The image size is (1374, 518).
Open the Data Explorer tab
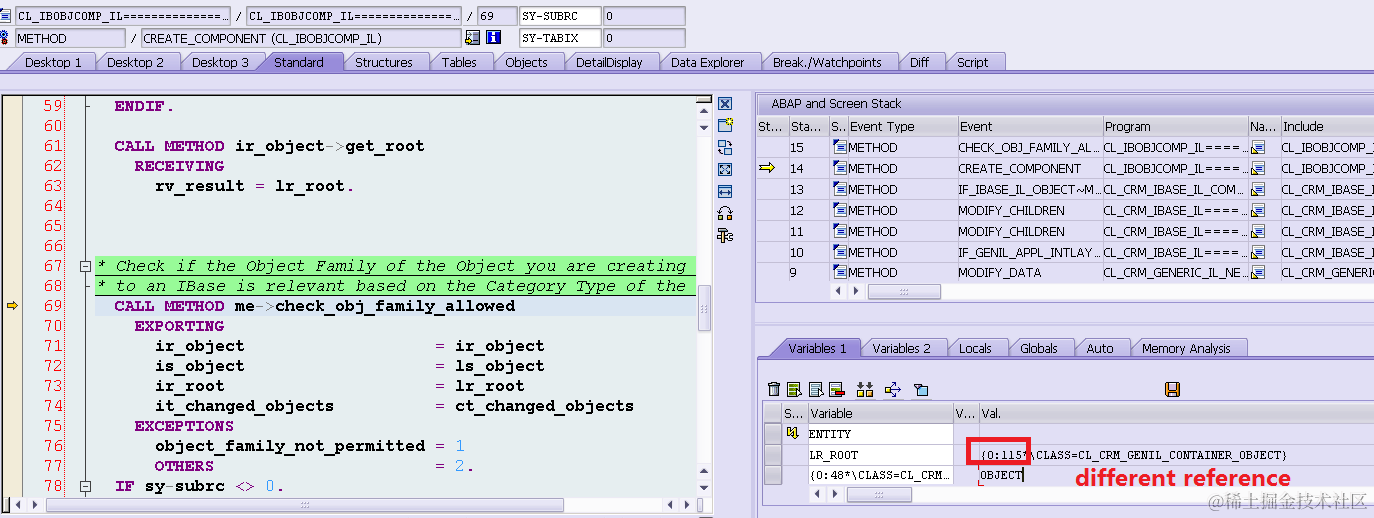[x=707, y=62]
